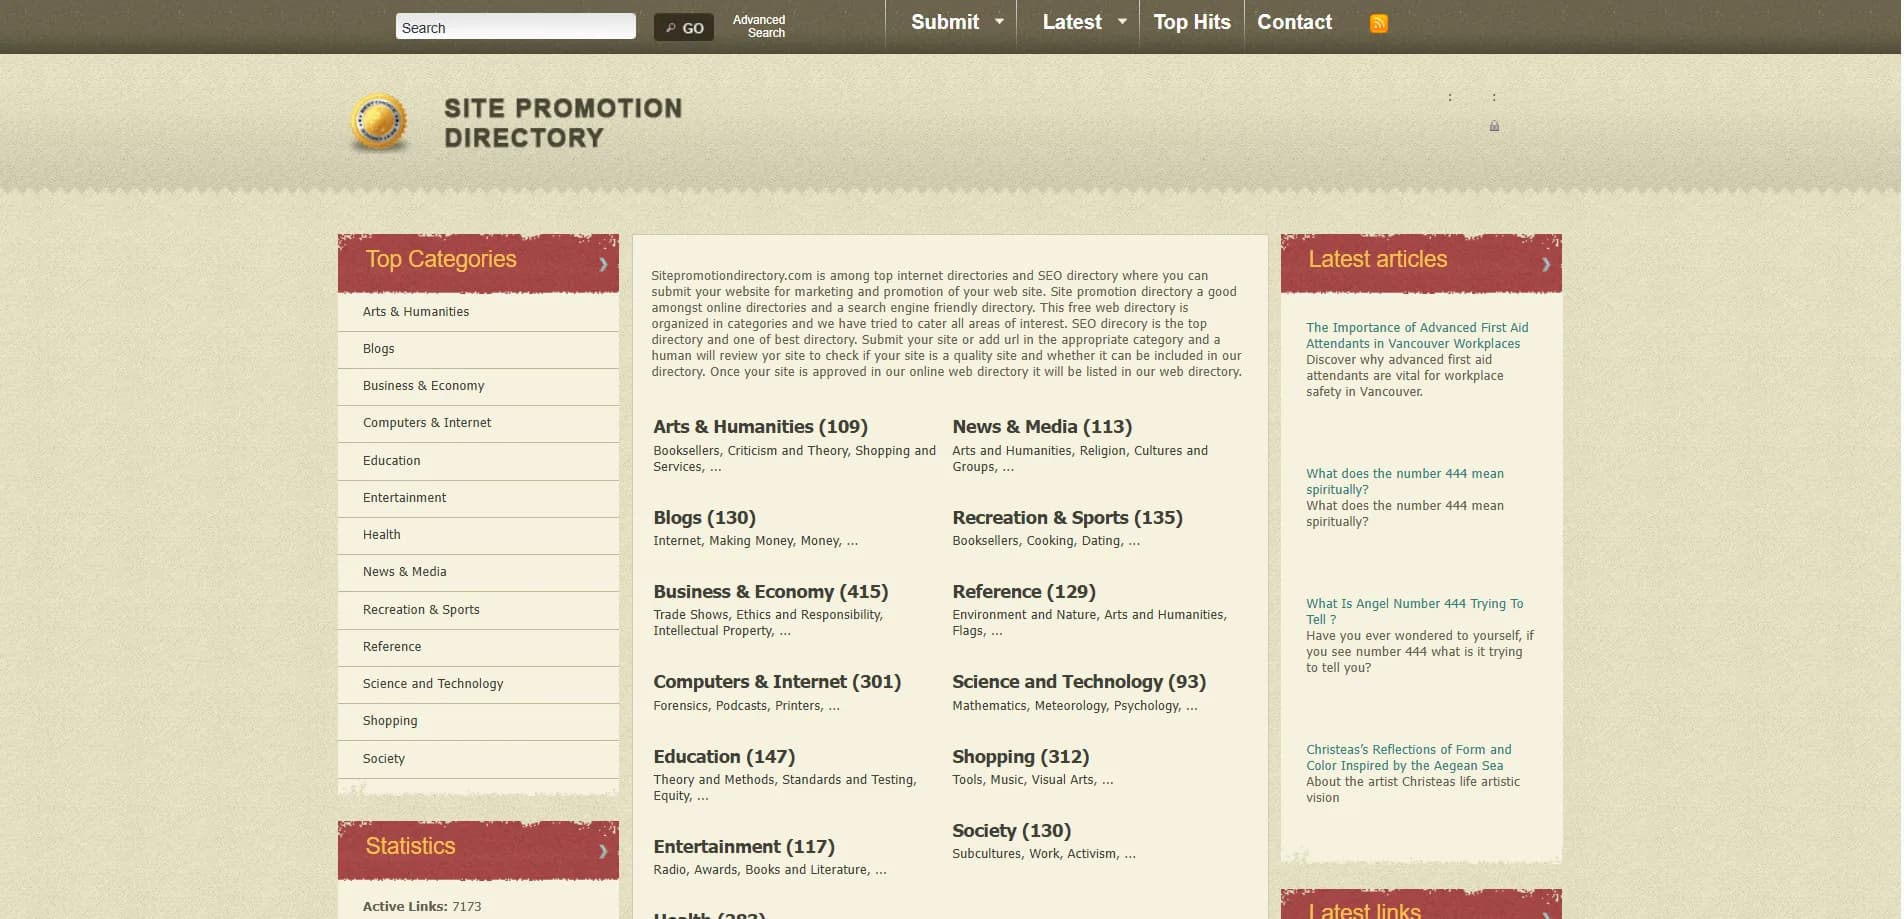Select Entertainment in sidebar categories
The height and width of the screenshot is (919, 1904).
[405, 498]
